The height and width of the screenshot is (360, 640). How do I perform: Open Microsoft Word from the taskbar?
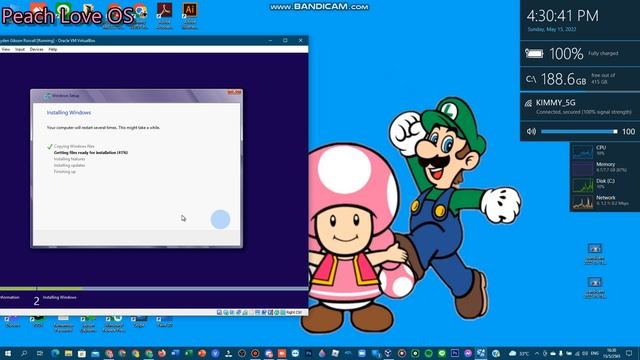click(x=175, y=353)
